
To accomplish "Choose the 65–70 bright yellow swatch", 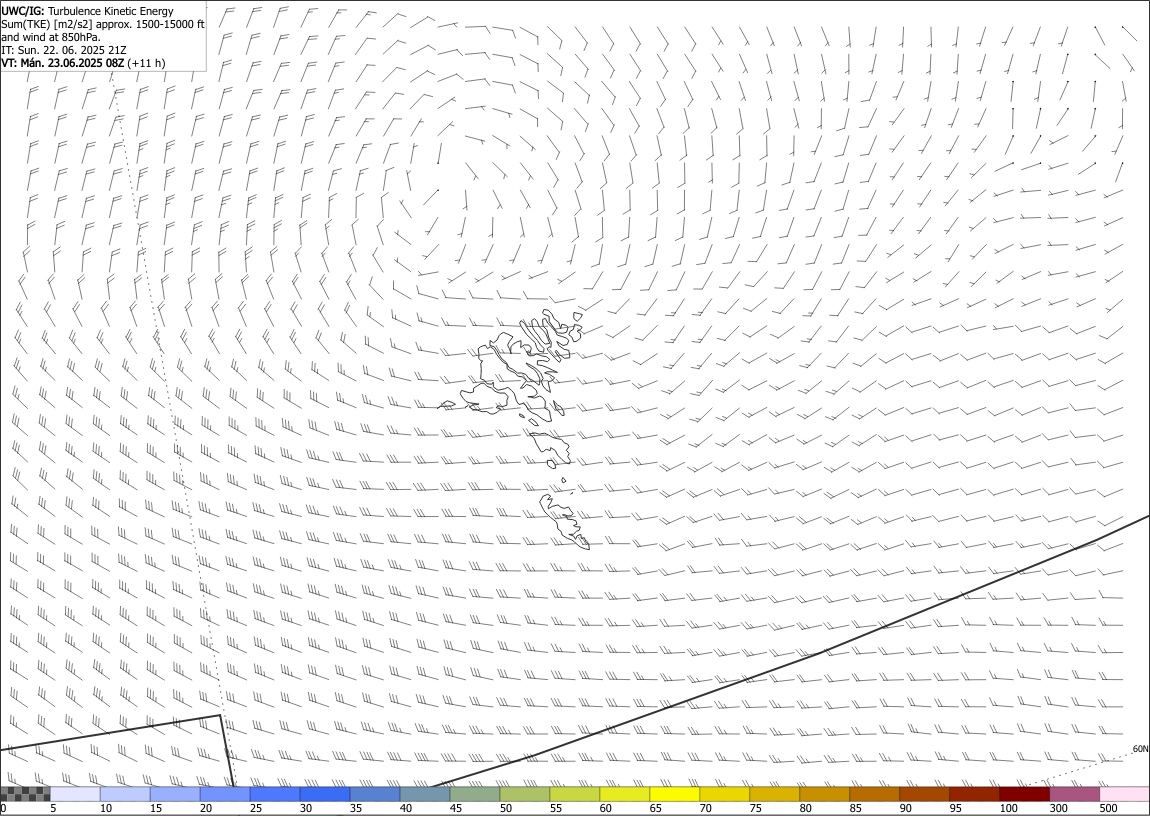I will pyautogui.click(x=674, y=794).
